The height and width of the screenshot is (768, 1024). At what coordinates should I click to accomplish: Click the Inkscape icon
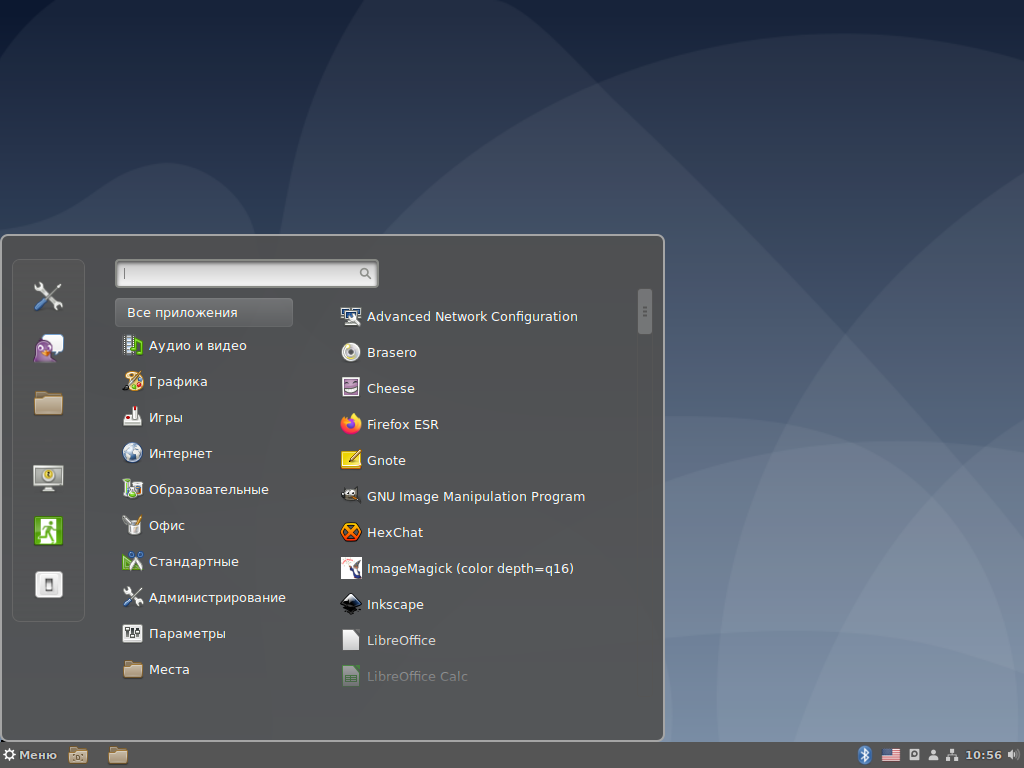pos(351,604)
